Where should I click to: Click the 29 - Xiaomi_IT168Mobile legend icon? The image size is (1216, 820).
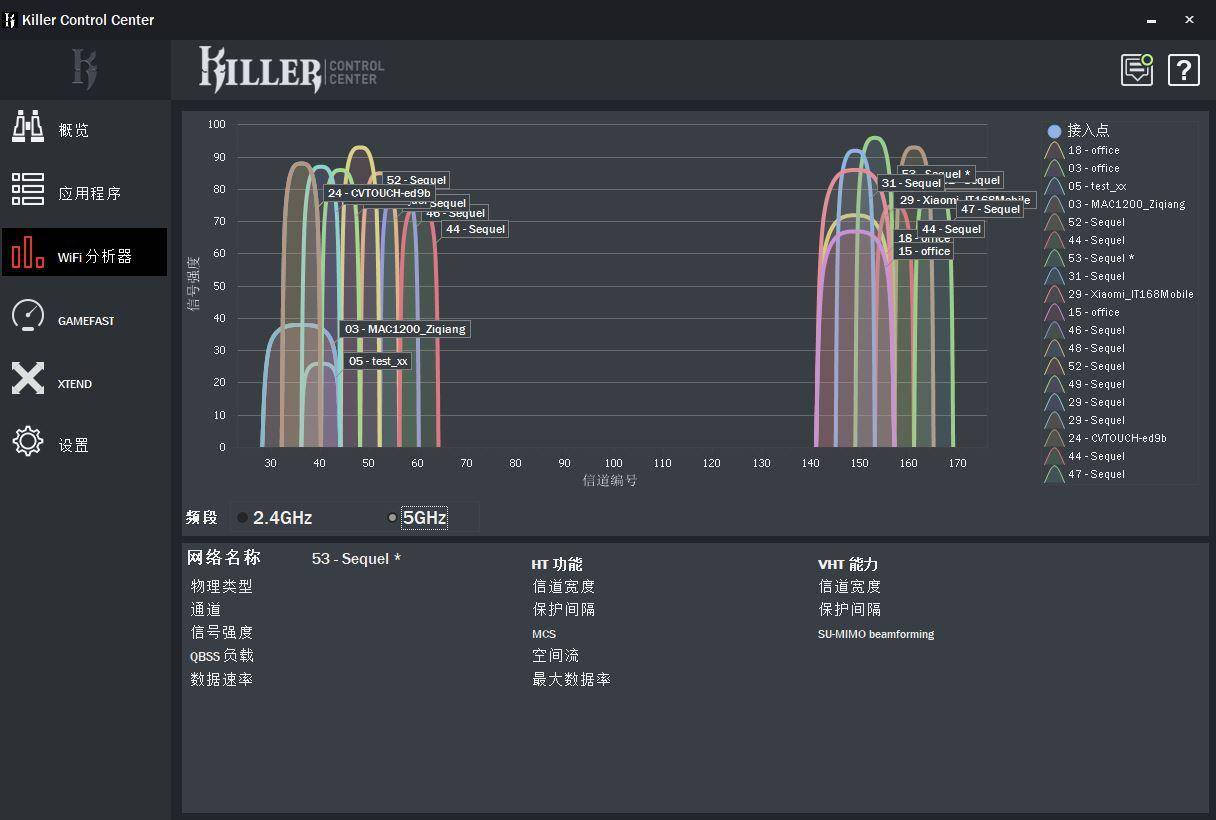click(1054, 294)
